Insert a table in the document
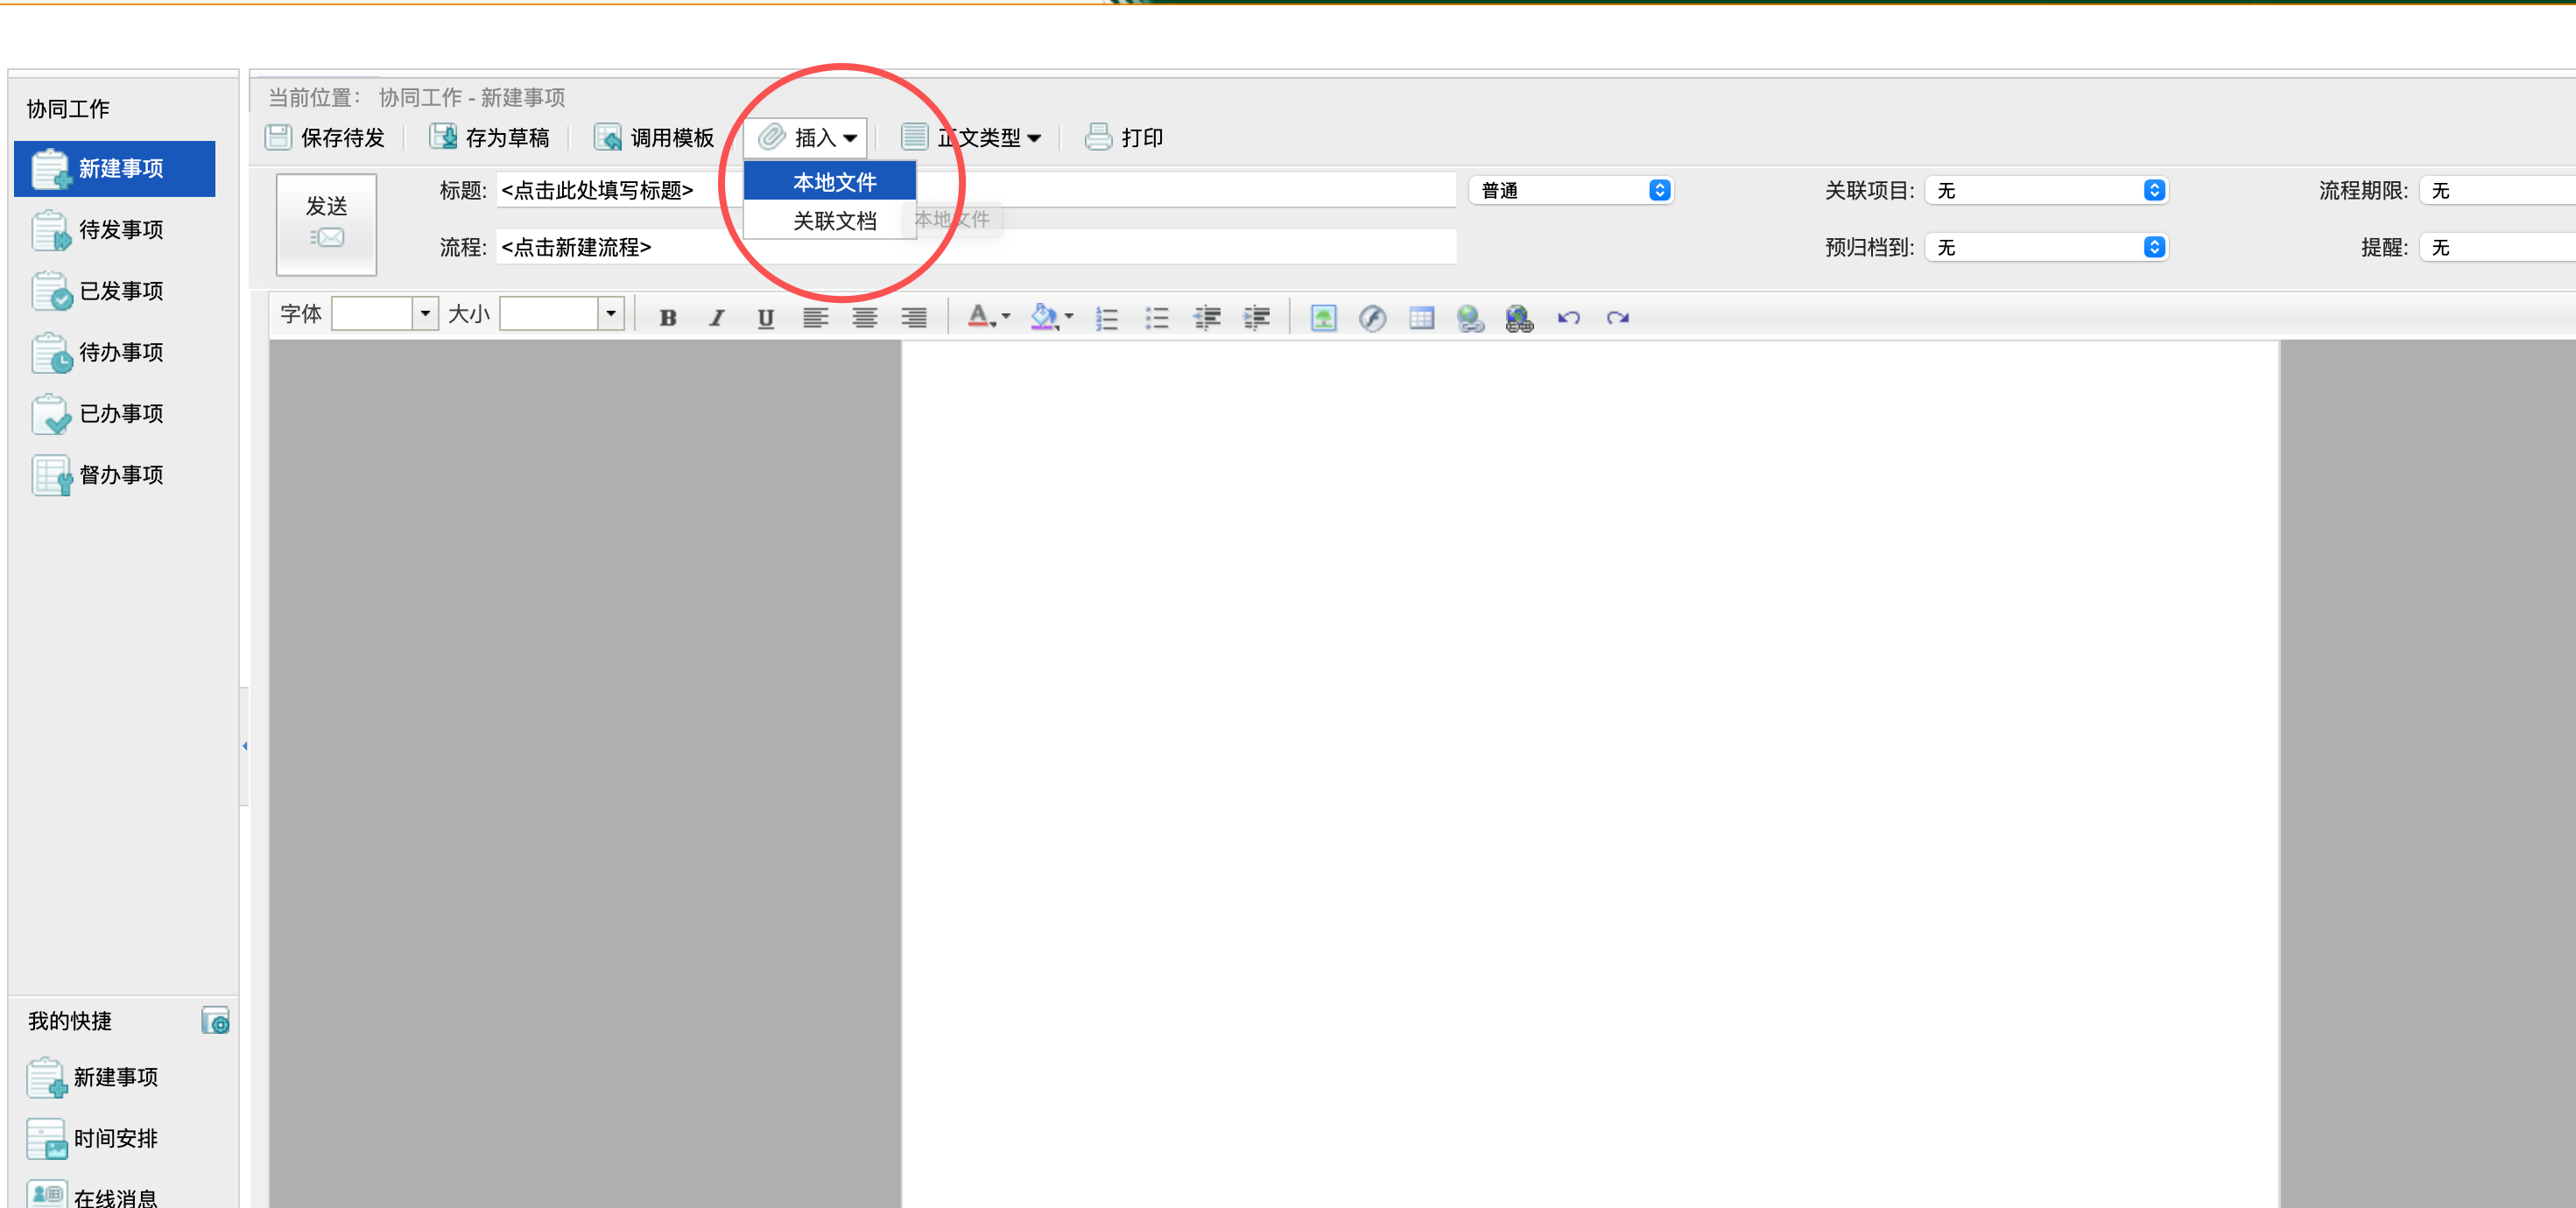The height and width of the screenshot is (1208, 2576). [1421, 318]
